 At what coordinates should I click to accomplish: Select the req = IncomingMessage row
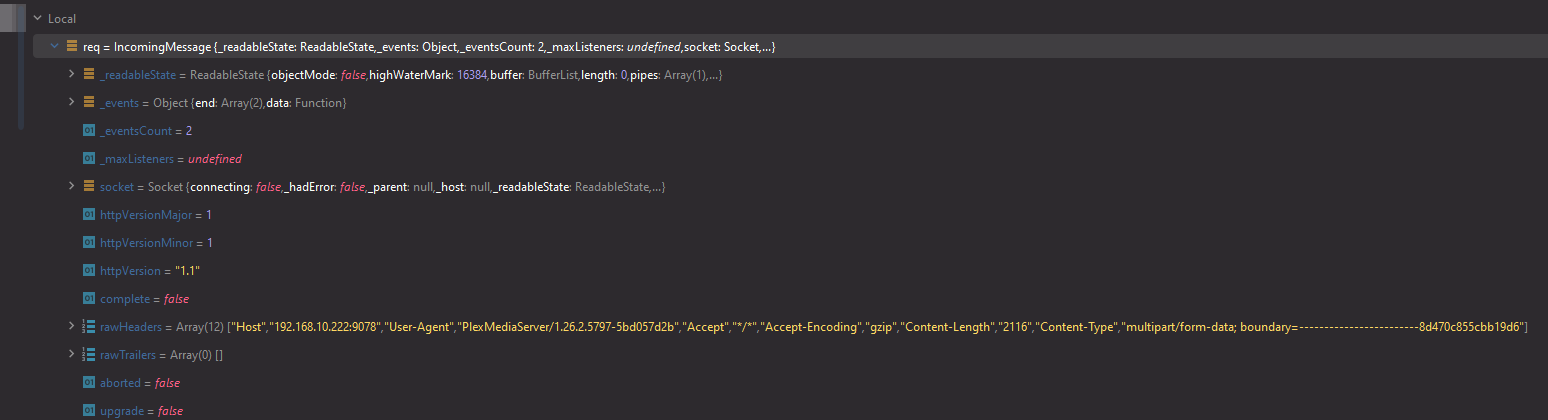788,47
